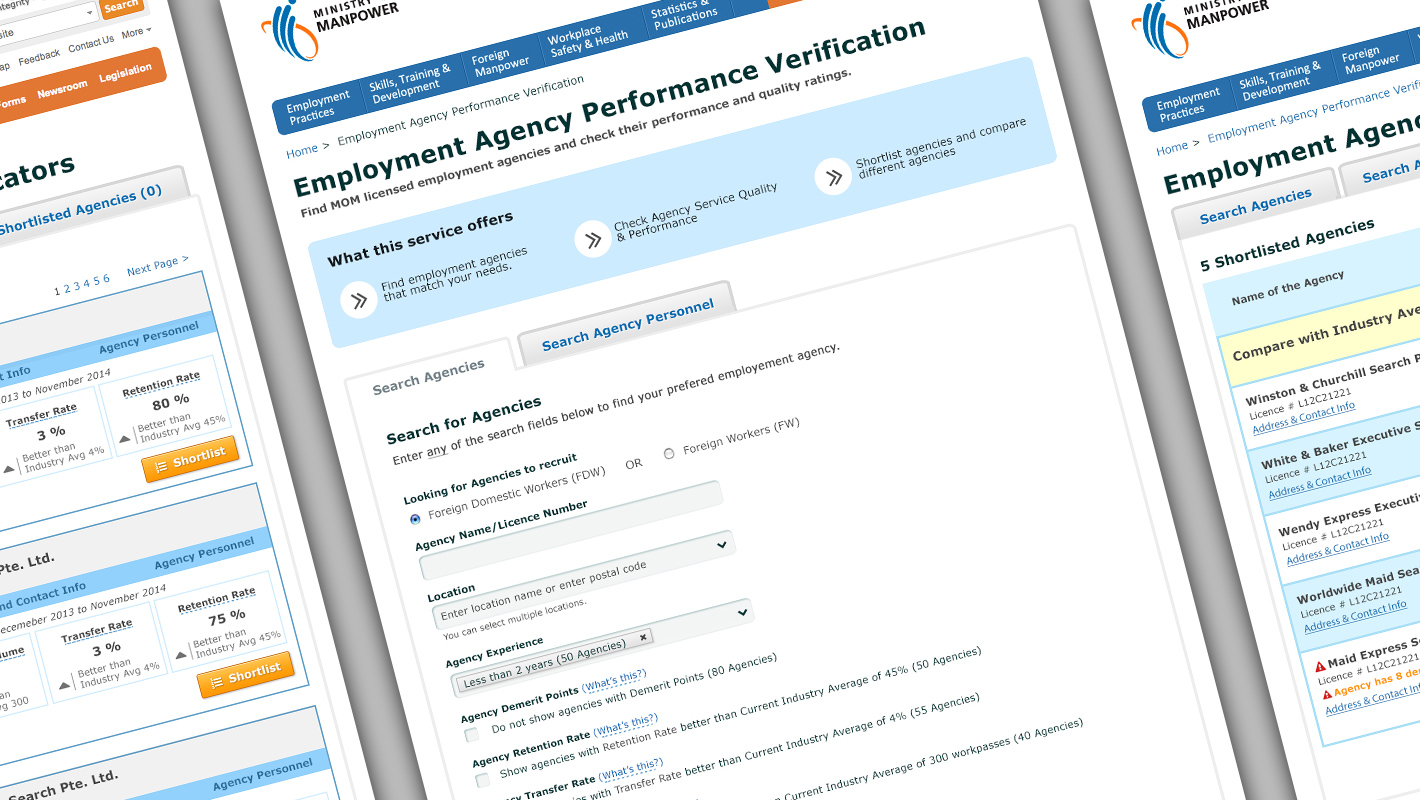Click the Search button in left page header
The image size is (1420, 800).
(121, 6)
